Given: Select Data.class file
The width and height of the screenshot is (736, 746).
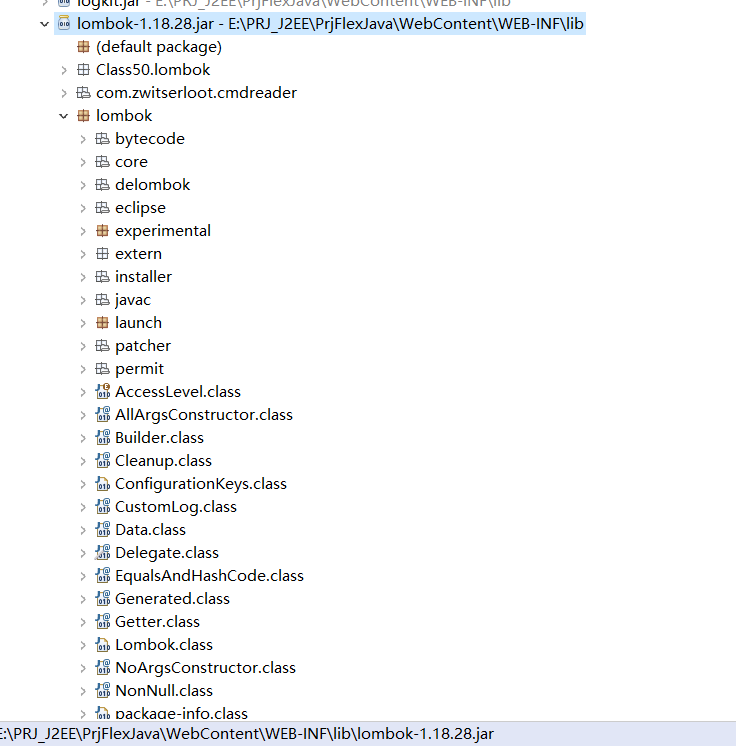Looking at the screenshot, I should (150, 530).
